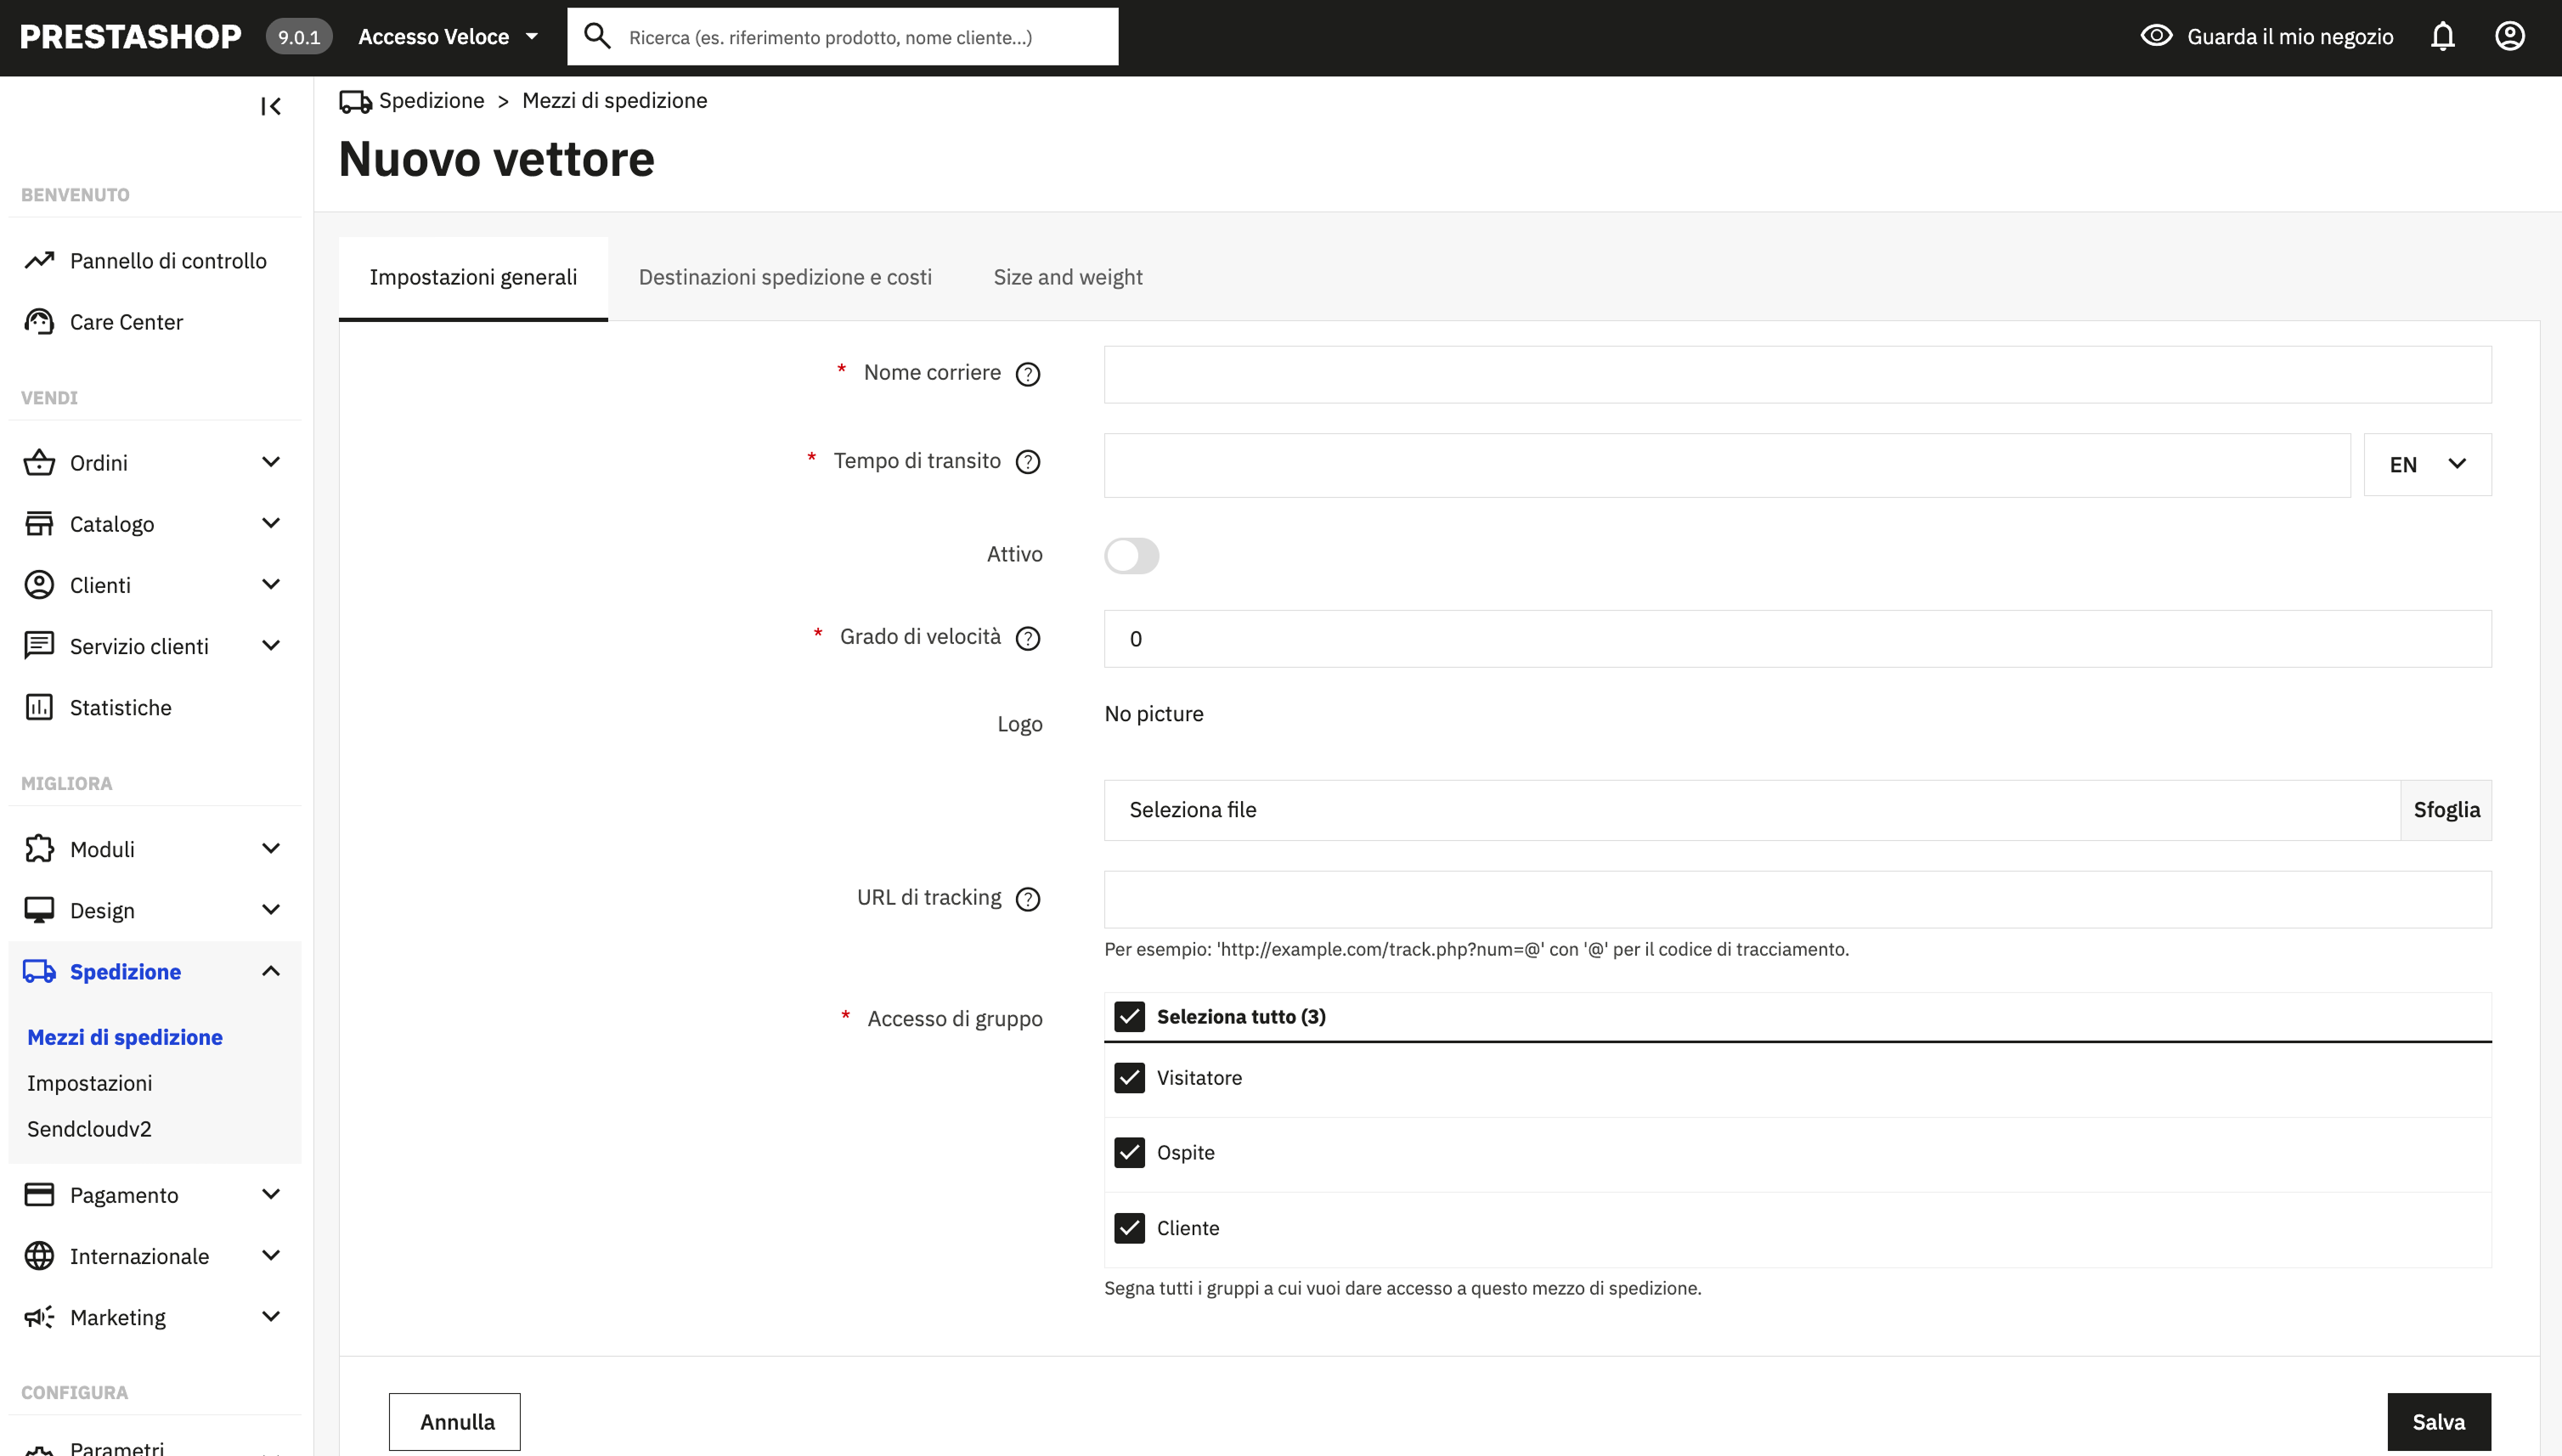Click the URL di tracking input field
Screen dimensions: 2562x1456
tap(1797, 900)
